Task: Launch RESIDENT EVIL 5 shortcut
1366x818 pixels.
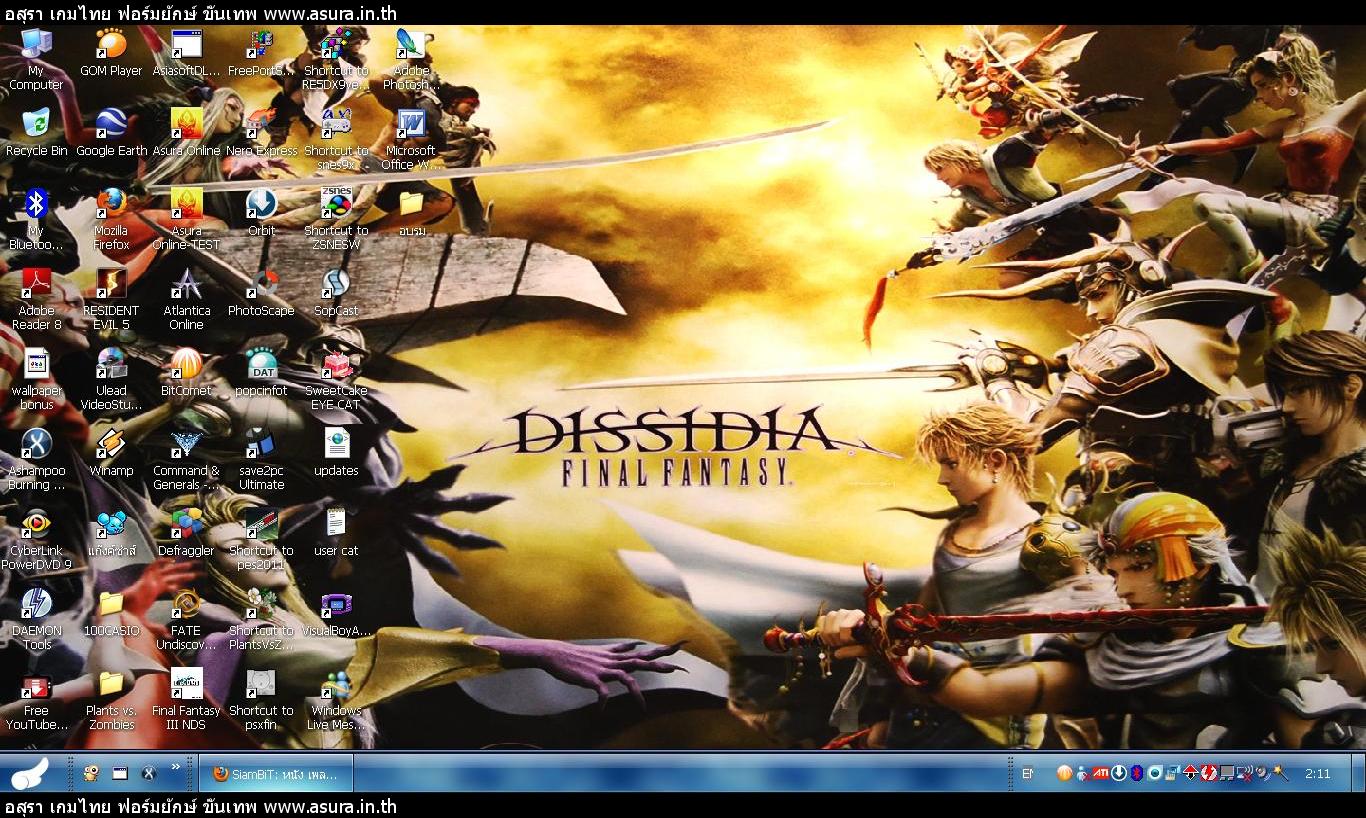Action: 111,300
